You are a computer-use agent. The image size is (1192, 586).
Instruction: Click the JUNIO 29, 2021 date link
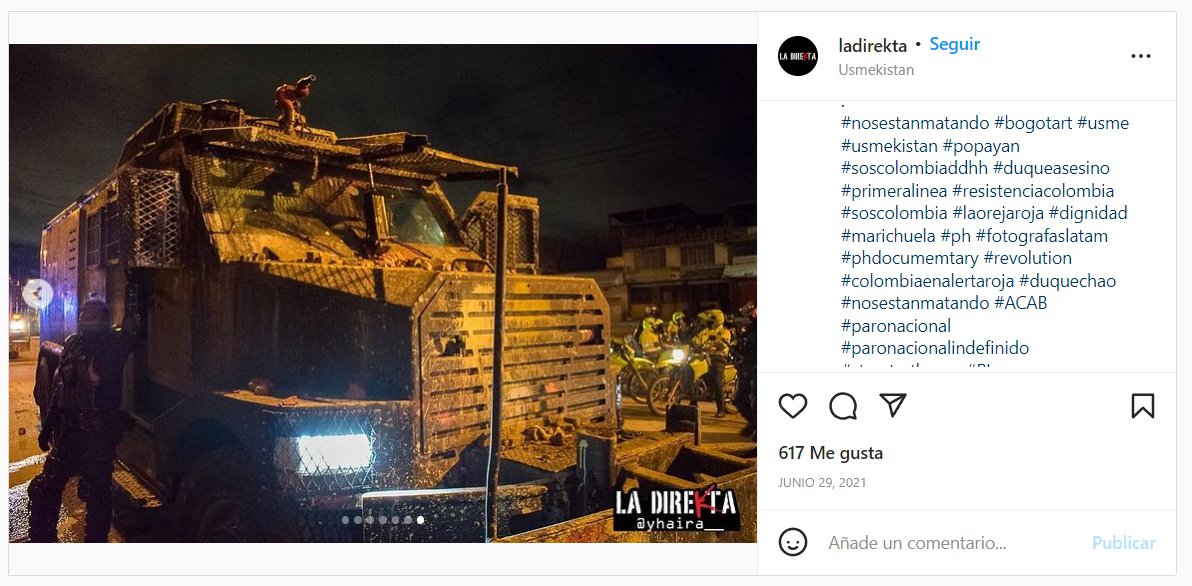822,483
